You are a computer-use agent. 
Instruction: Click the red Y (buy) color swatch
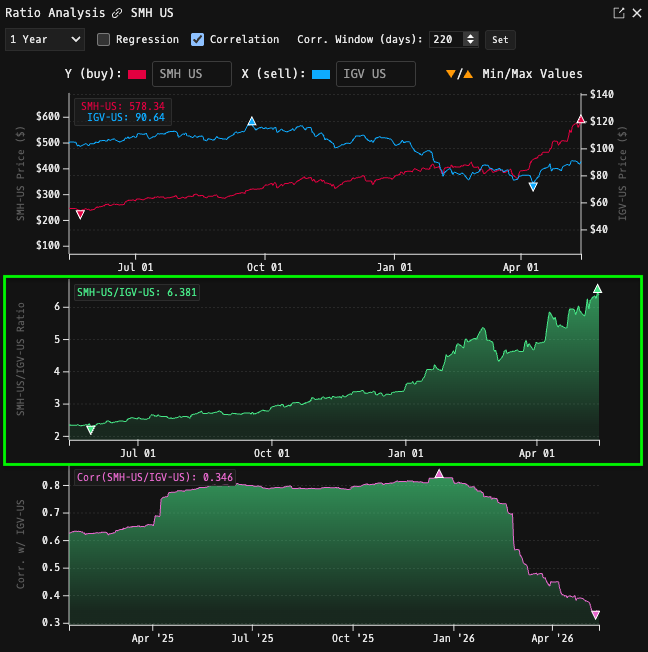(137, 74)
